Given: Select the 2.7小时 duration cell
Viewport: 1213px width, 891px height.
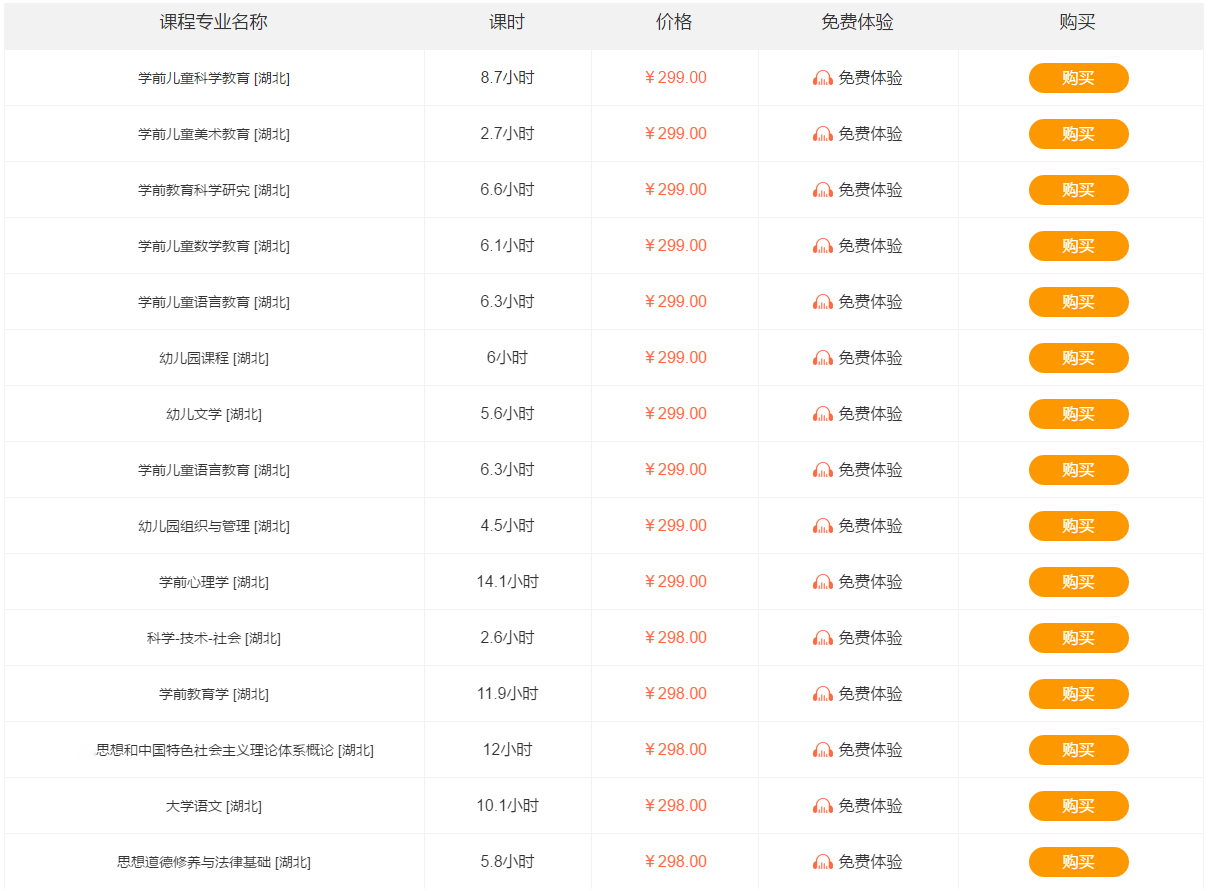Looking at the screenshot, I should (507, 134).
